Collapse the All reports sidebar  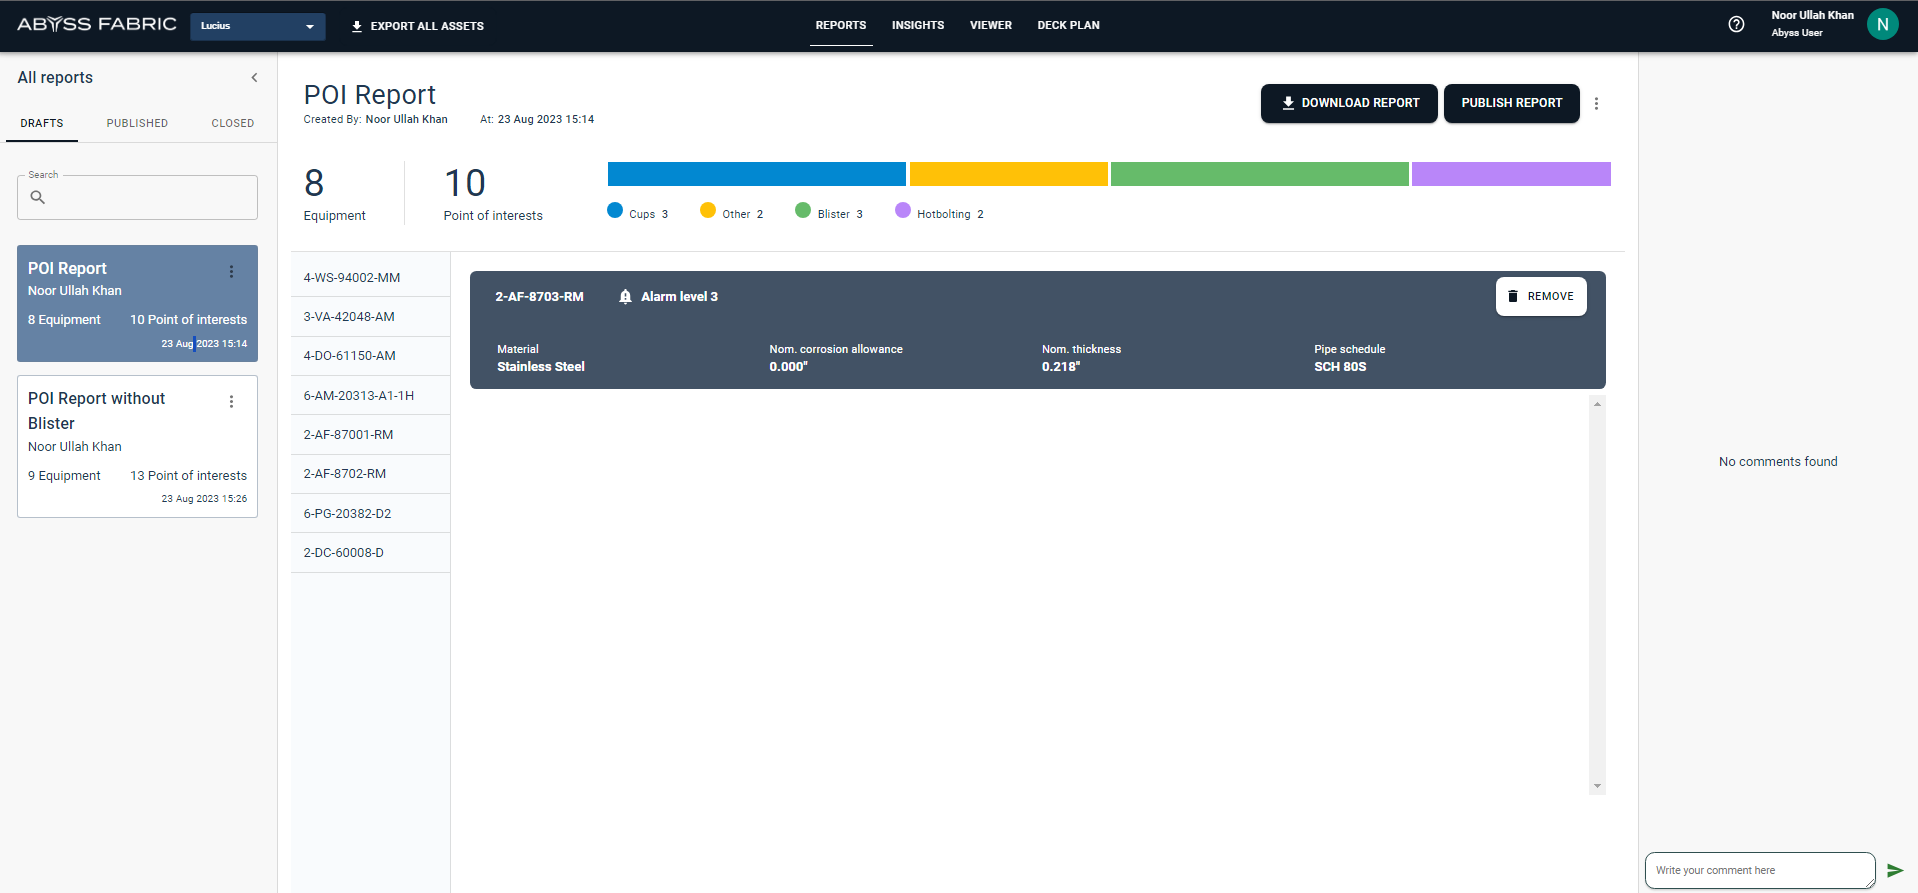(254, 78)
